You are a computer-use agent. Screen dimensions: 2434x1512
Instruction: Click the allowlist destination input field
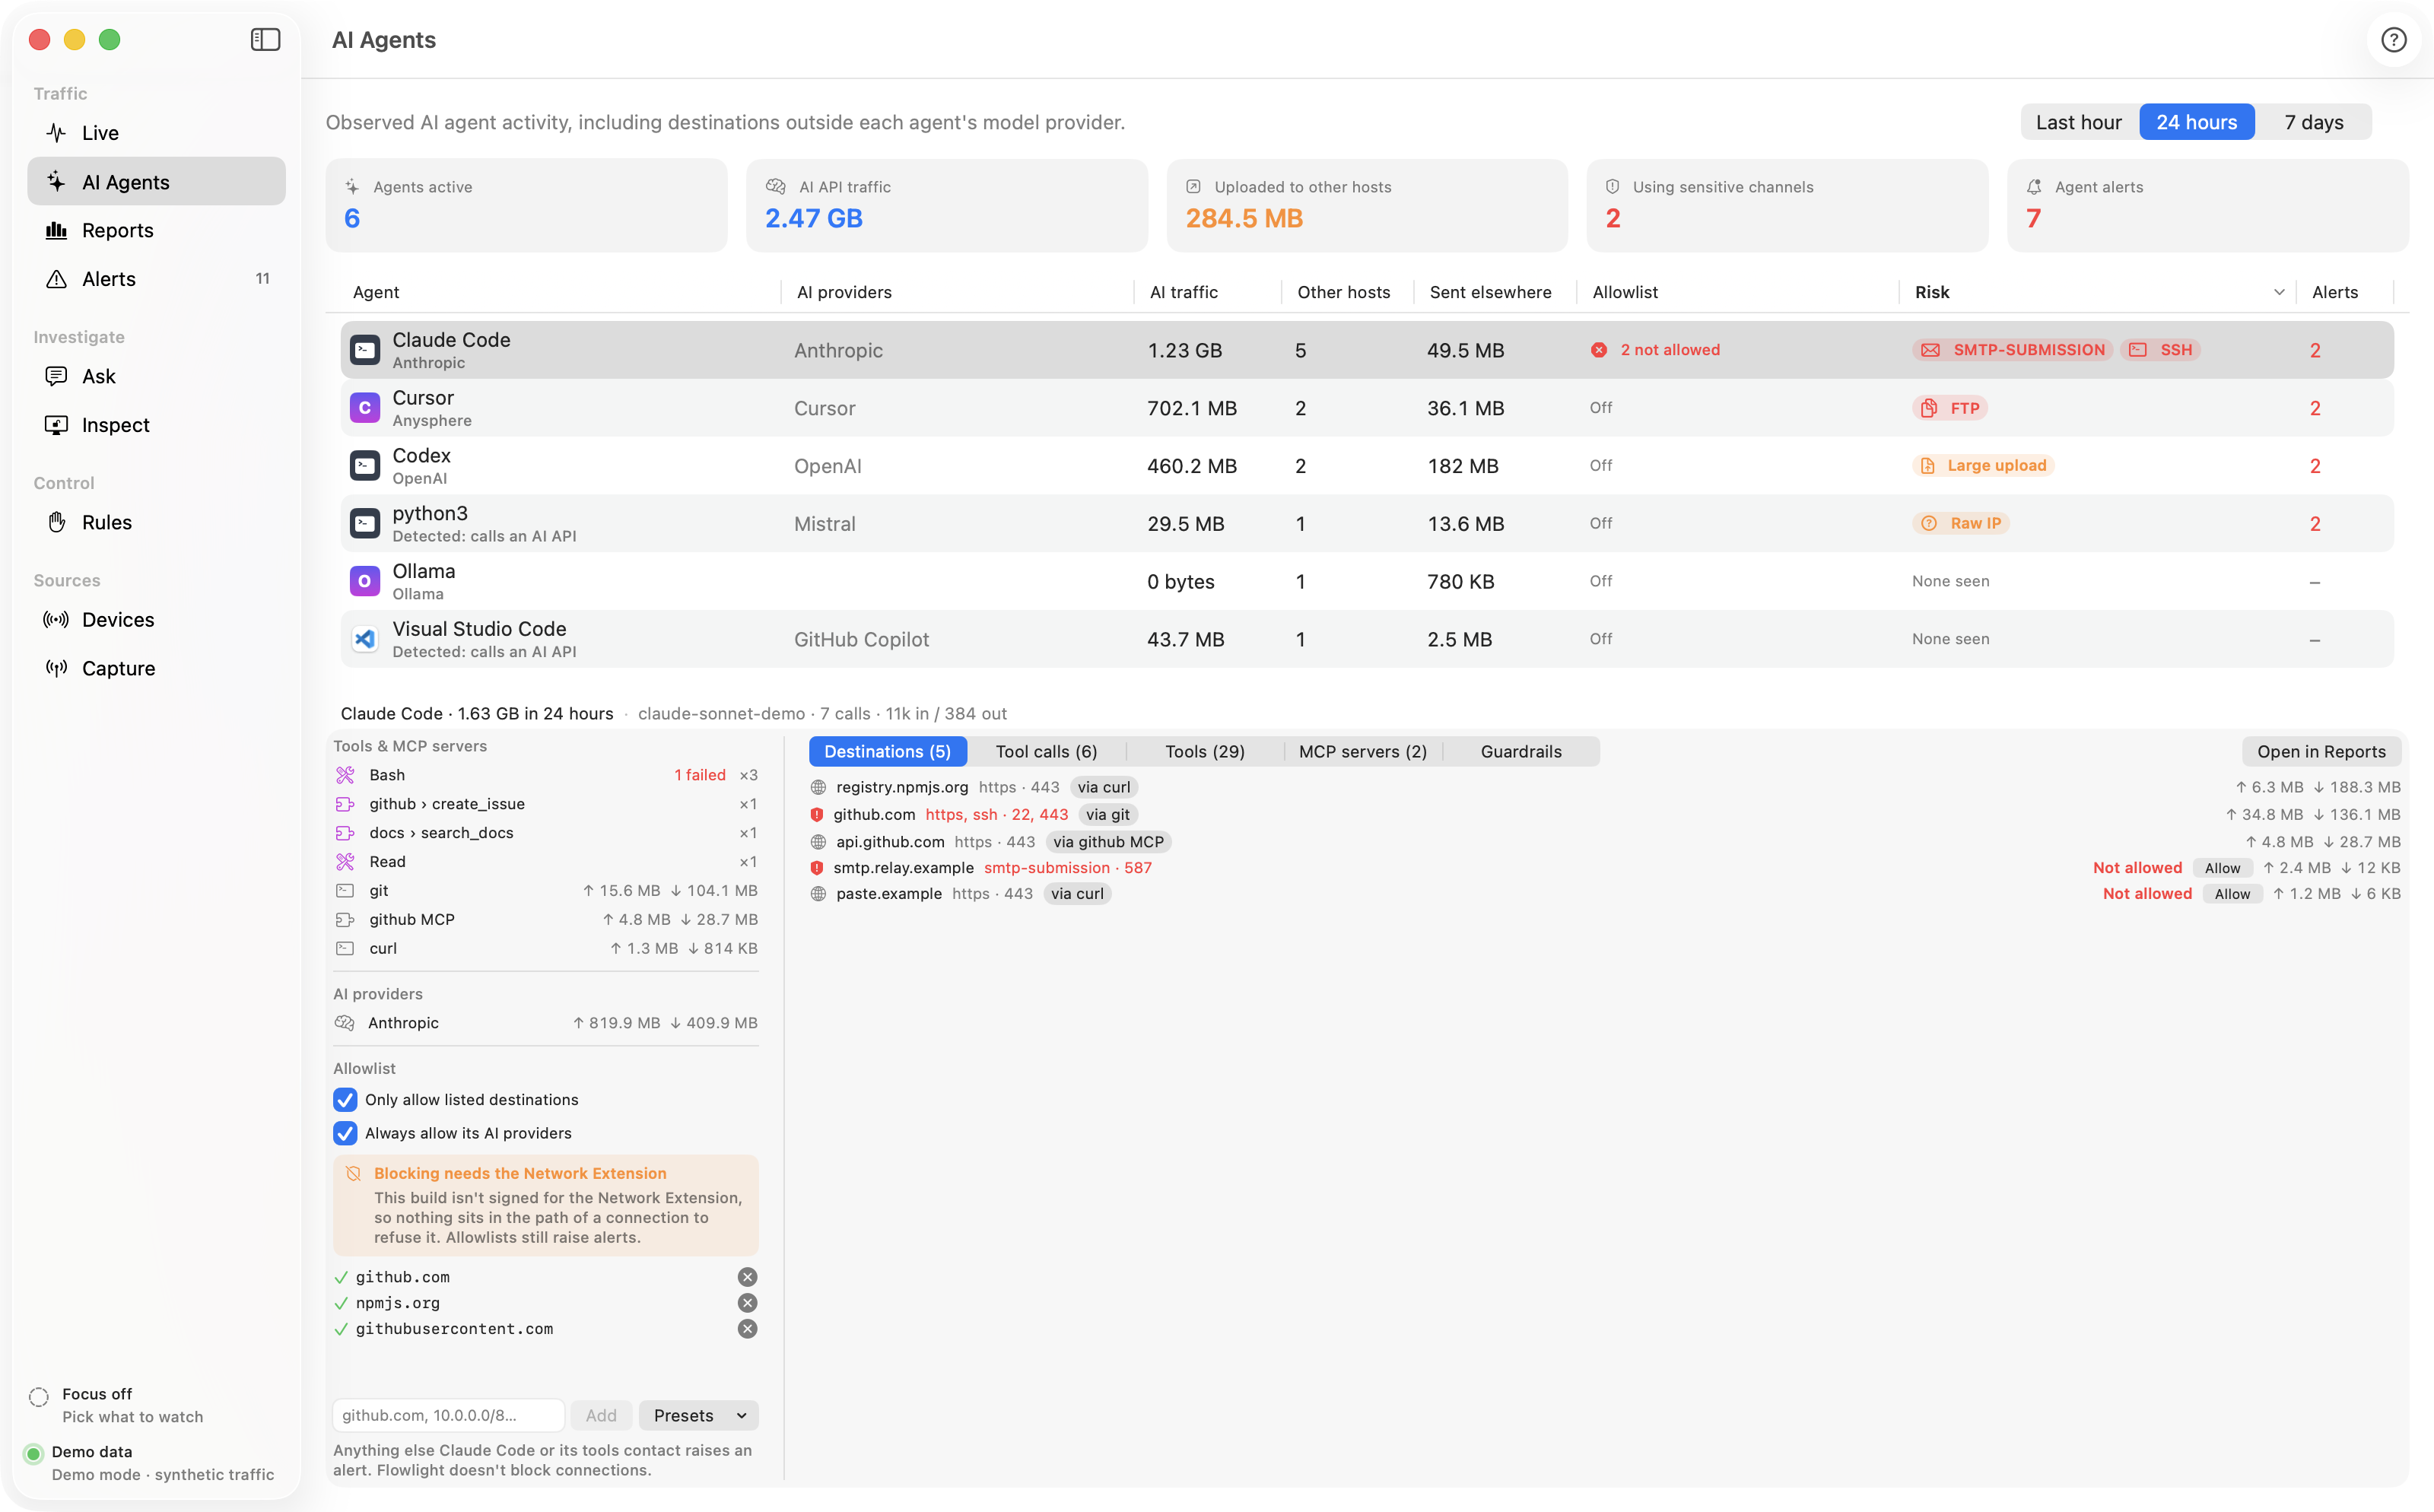[x=449, y=1415]
